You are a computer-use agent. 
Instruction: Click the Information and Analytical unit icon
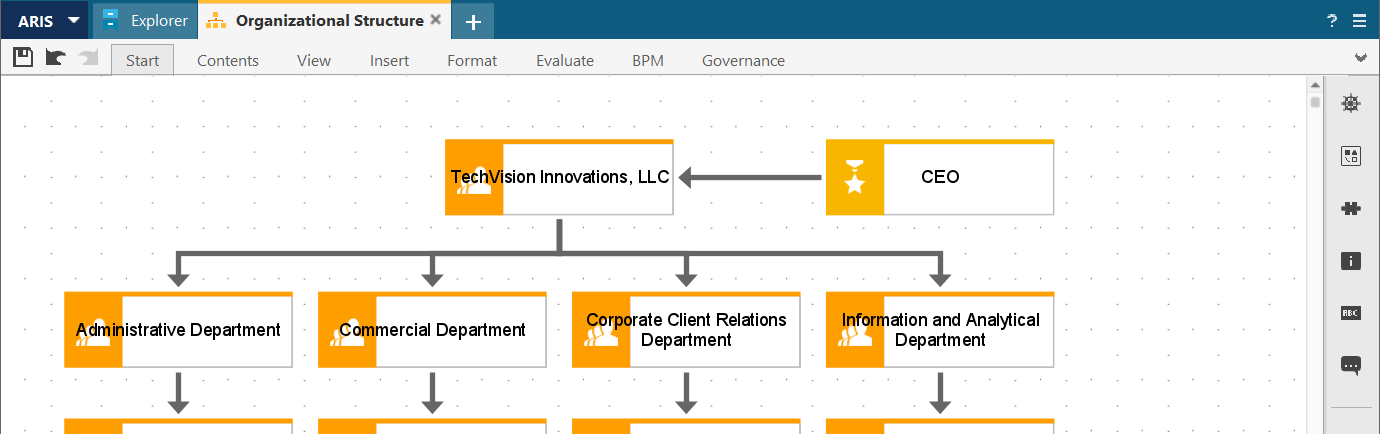855,332
